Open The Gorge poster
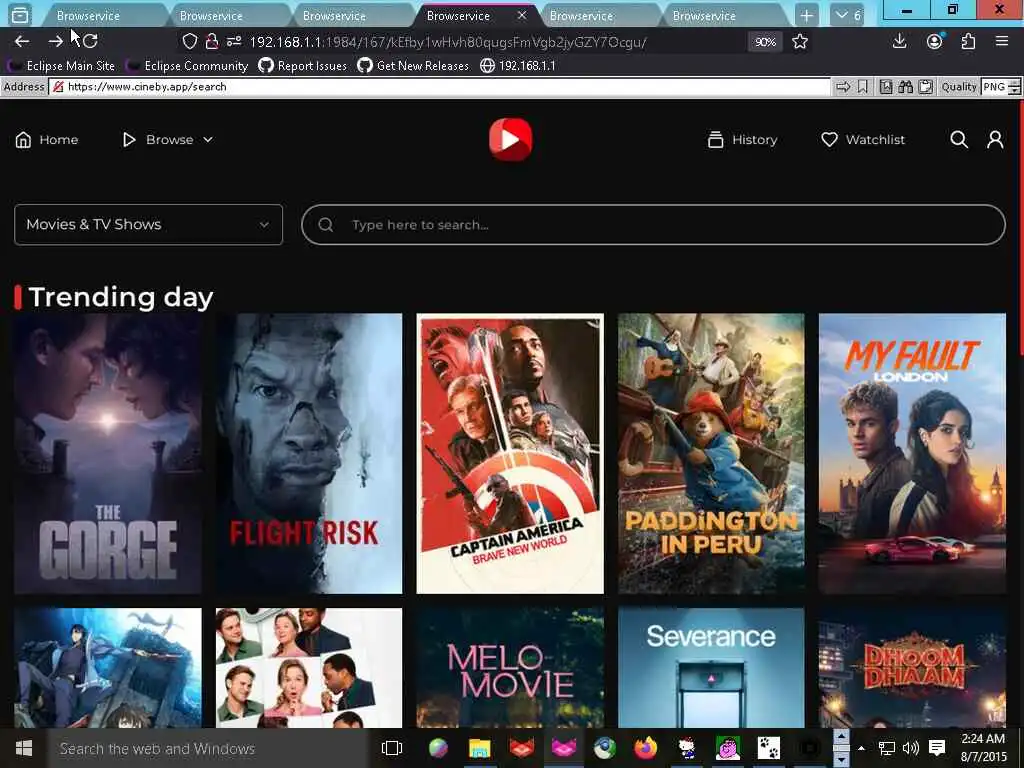This screenshot has width=1024, height=768. pos(108,454)
